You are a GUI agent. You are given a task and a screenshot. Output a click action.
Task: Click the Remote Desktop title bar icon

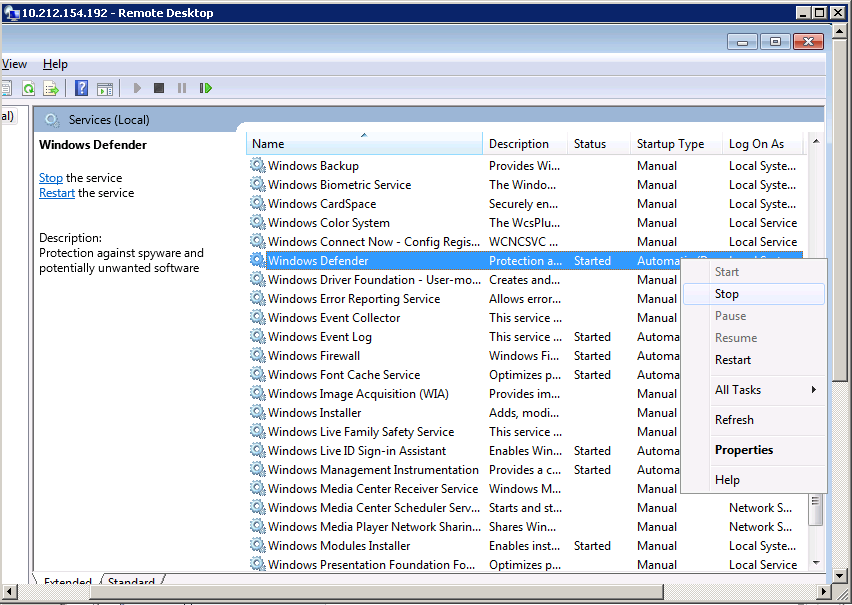coord(12,13)
